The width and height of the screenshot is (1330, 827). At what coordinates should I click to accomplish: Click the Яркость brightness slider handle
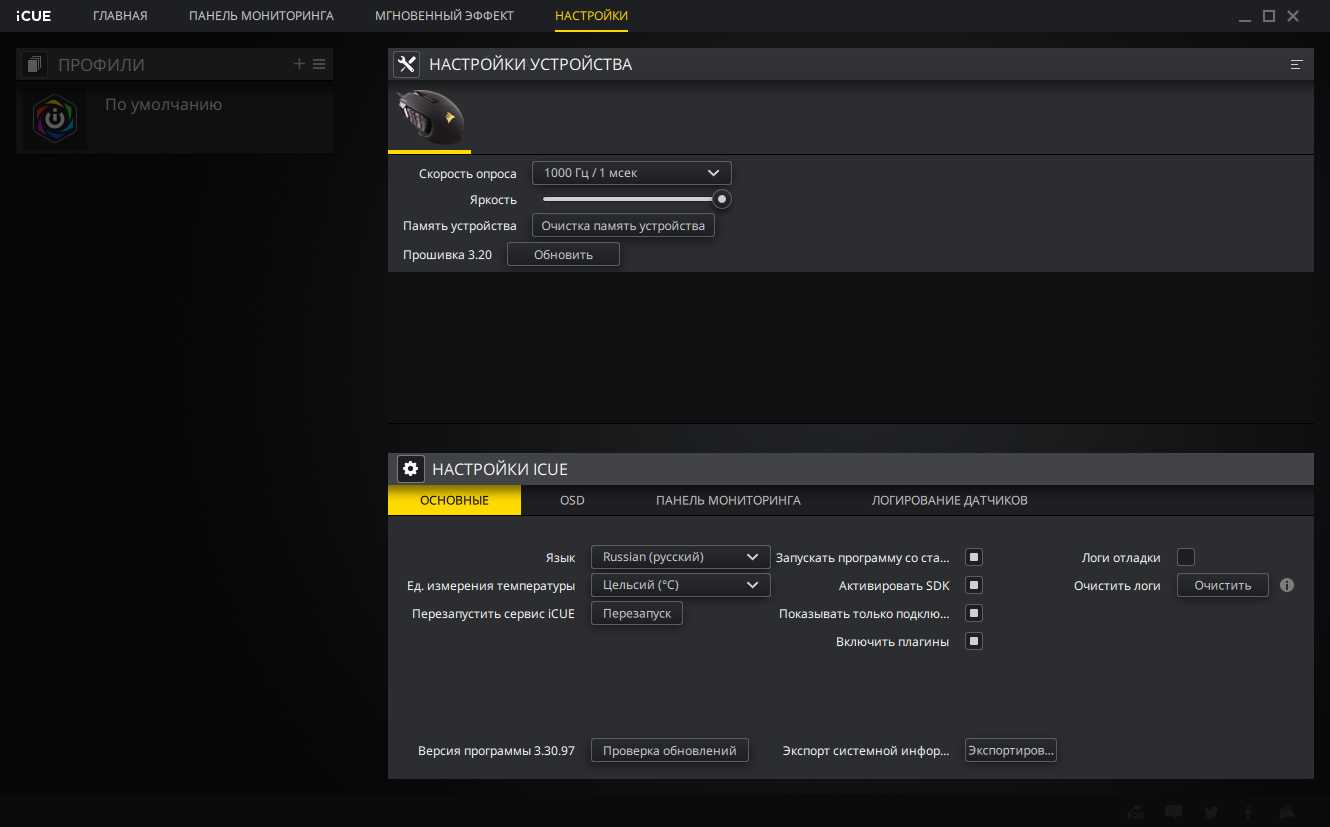coord(721,199)
